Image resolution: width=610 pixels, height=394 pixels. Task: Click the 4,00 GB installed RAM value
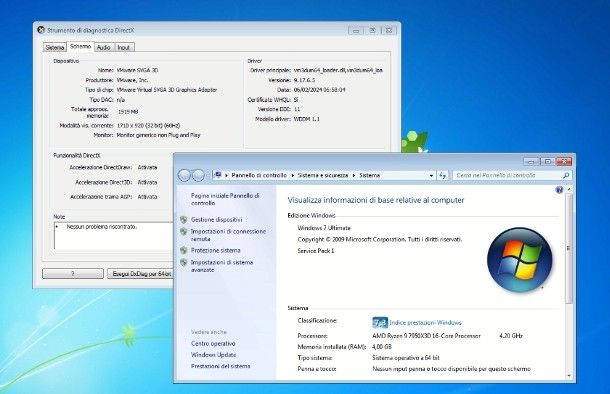point(382,347)
